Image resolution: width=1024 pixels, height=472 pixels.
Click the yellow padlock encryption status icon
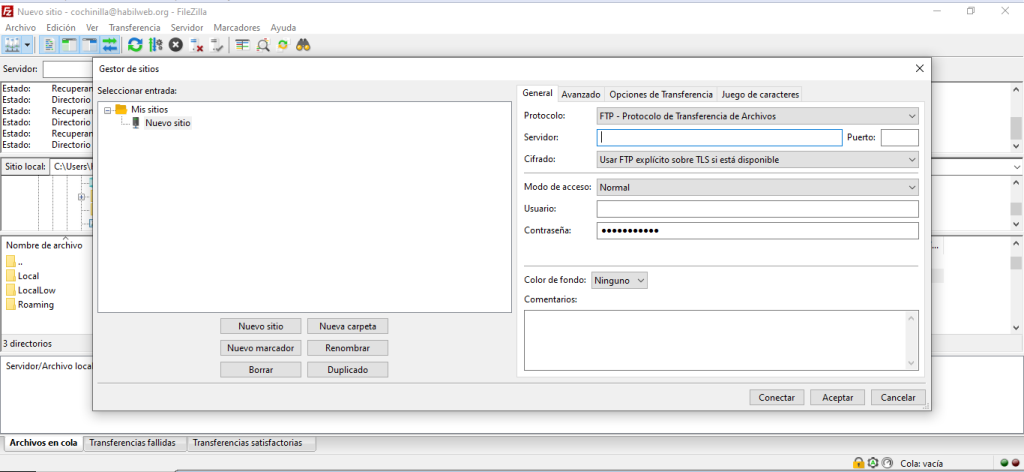[x=859, y=463]
